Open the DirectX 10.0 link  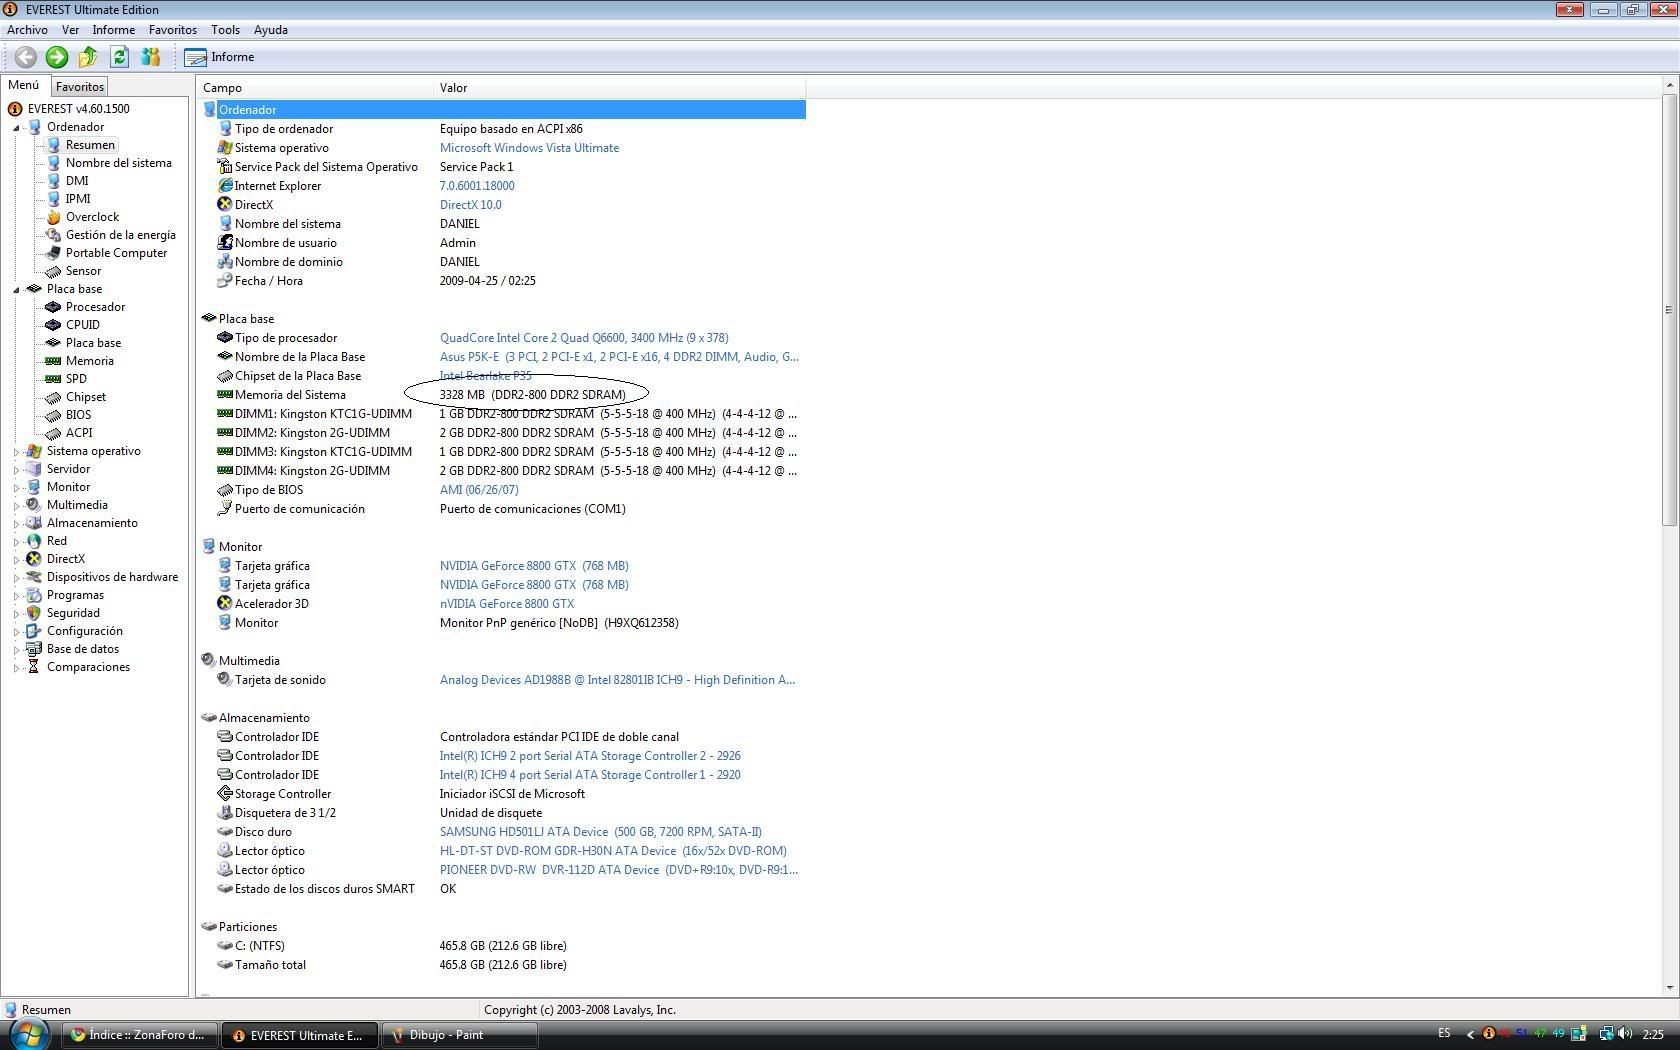471,205
